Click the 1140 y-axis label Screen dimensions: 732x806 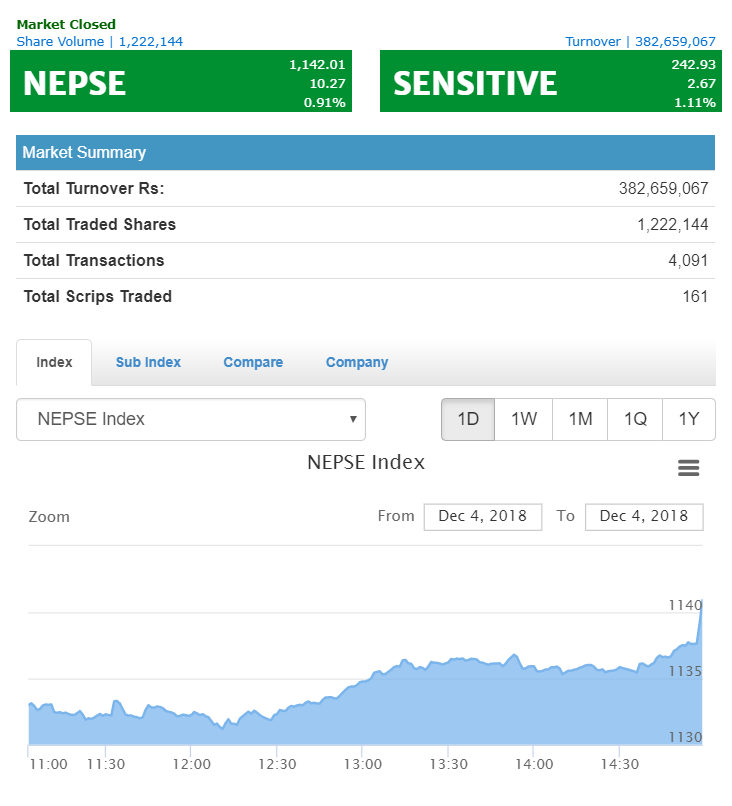[x=685, y=606]
